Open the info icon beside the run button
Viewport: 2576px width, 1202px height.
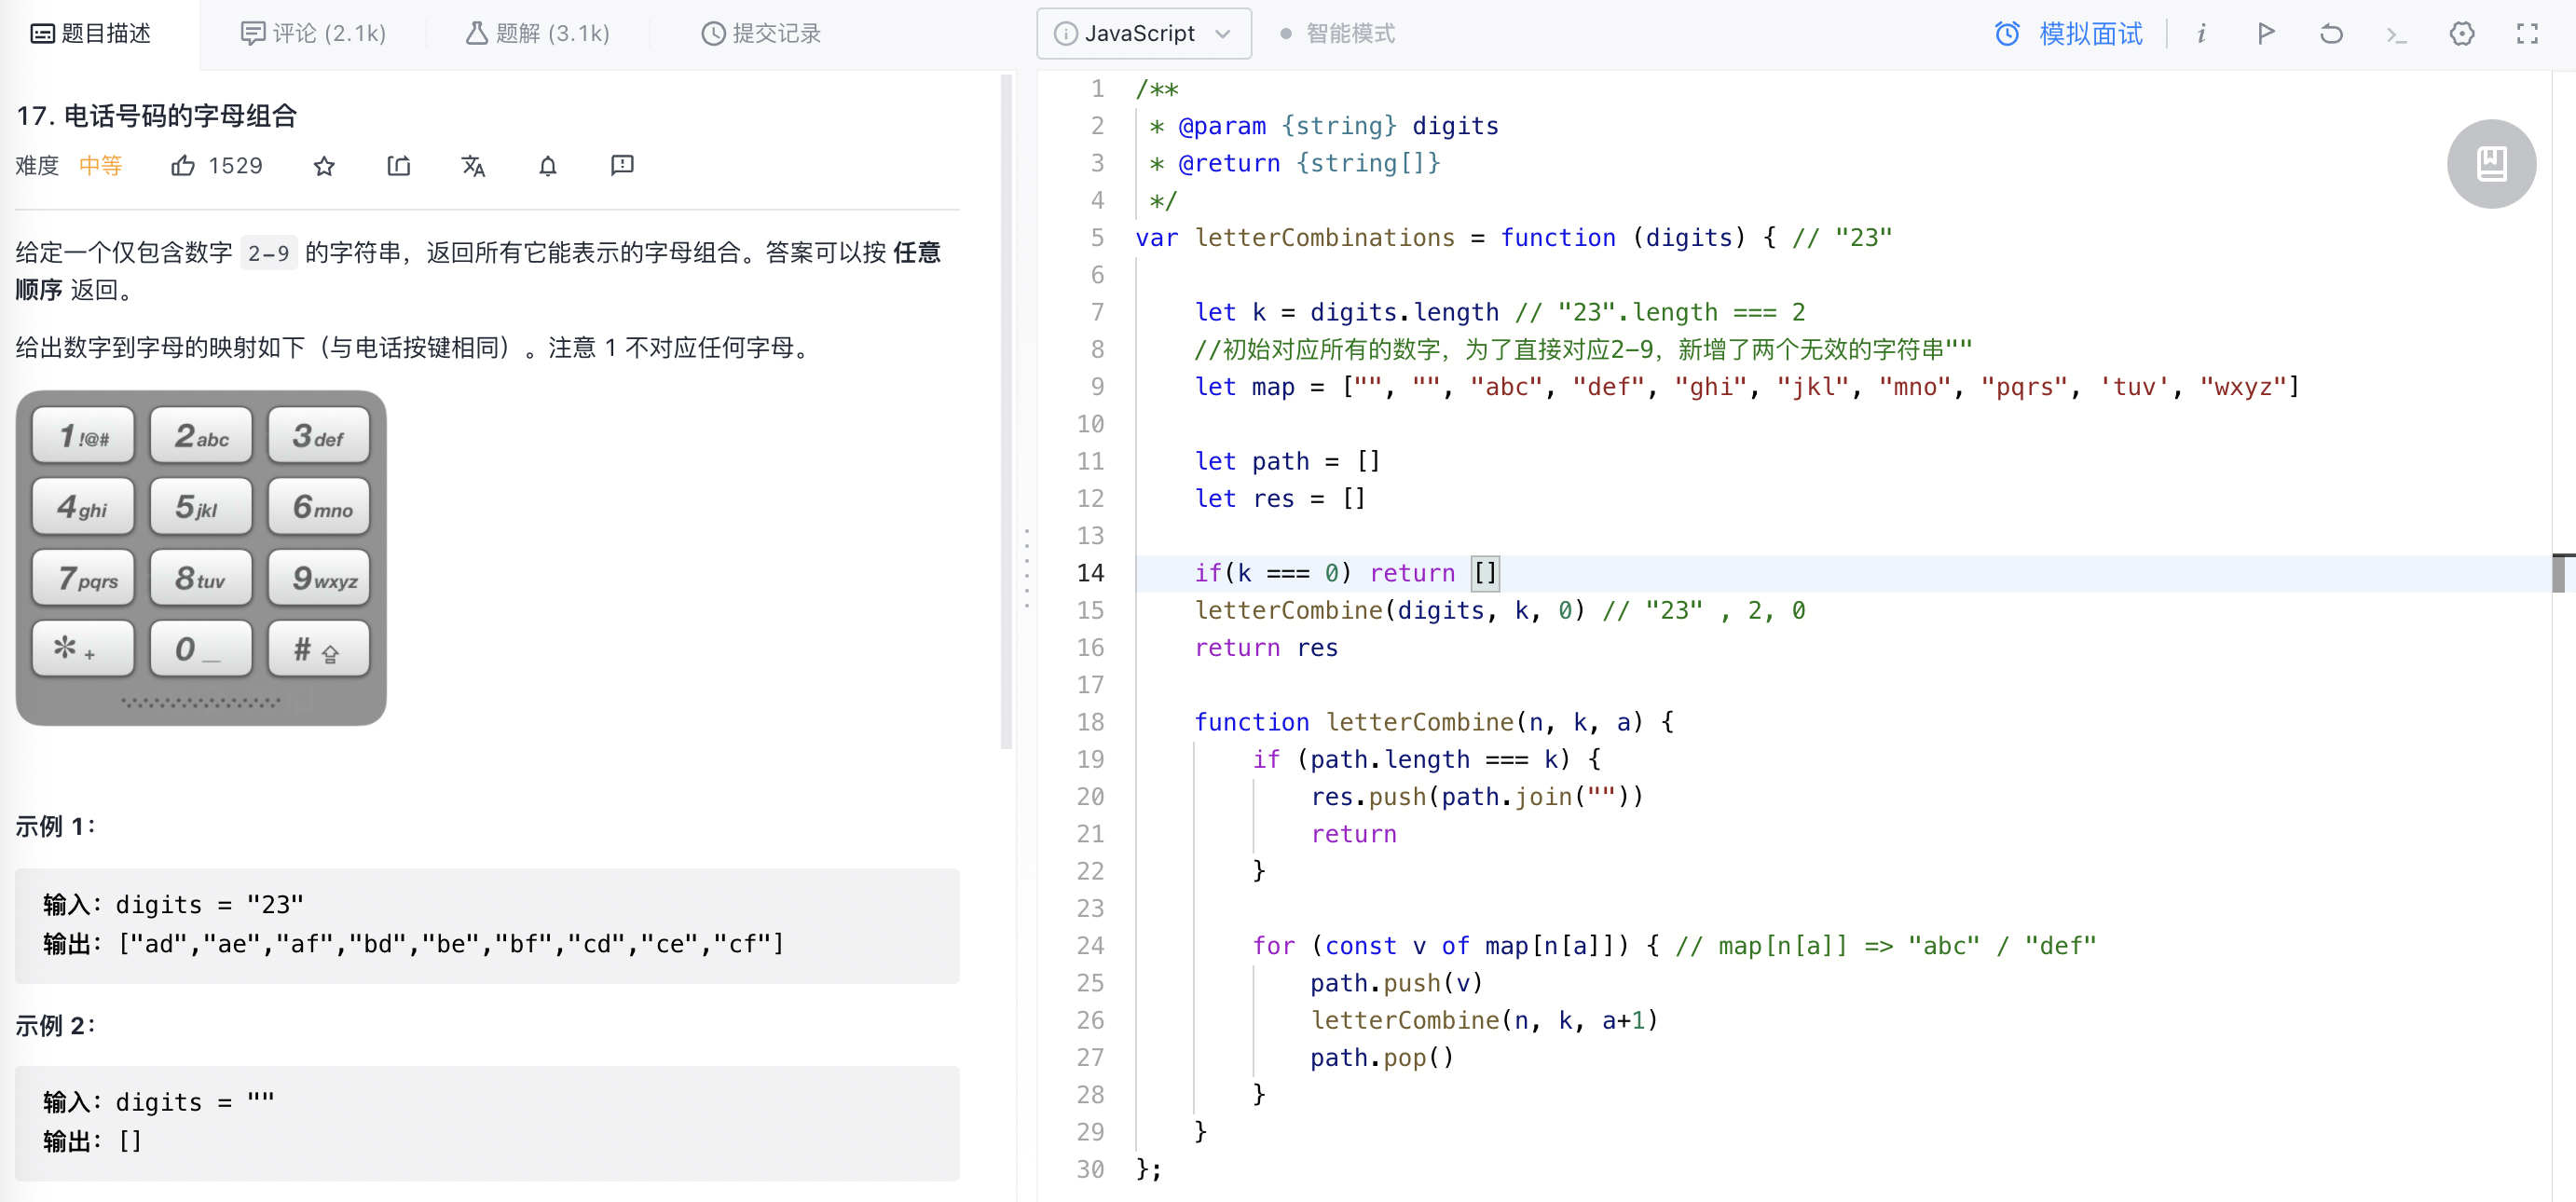(2202, 33)
